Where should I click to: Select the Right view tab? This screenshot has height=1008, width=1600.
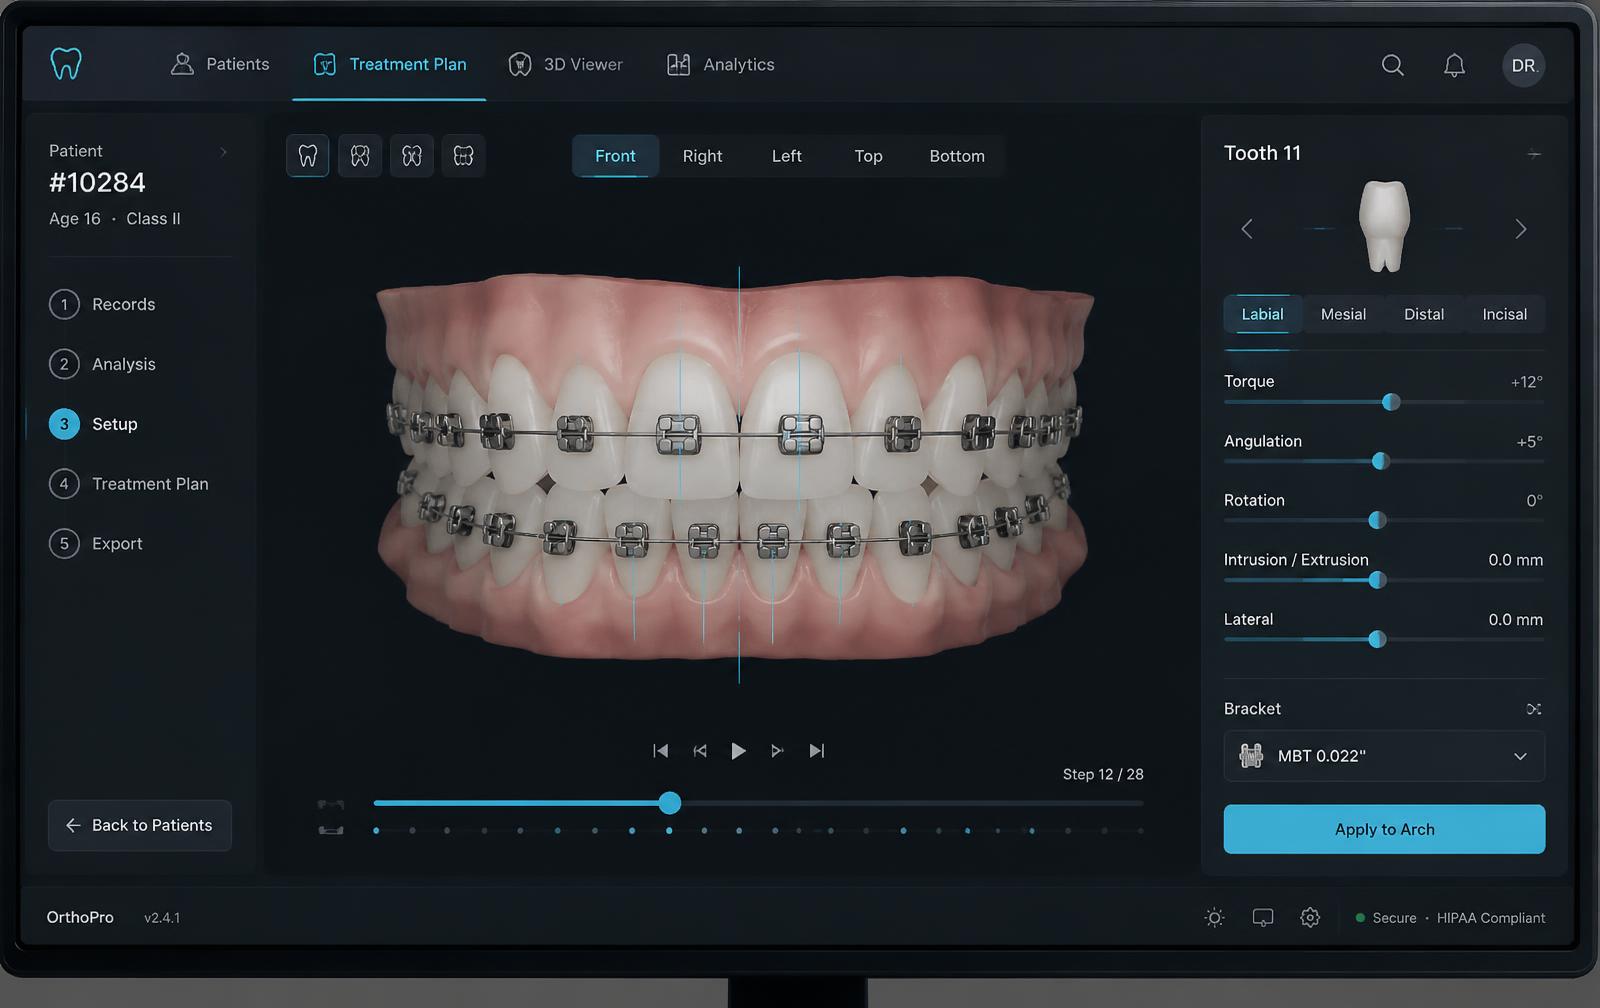[702, 156]
